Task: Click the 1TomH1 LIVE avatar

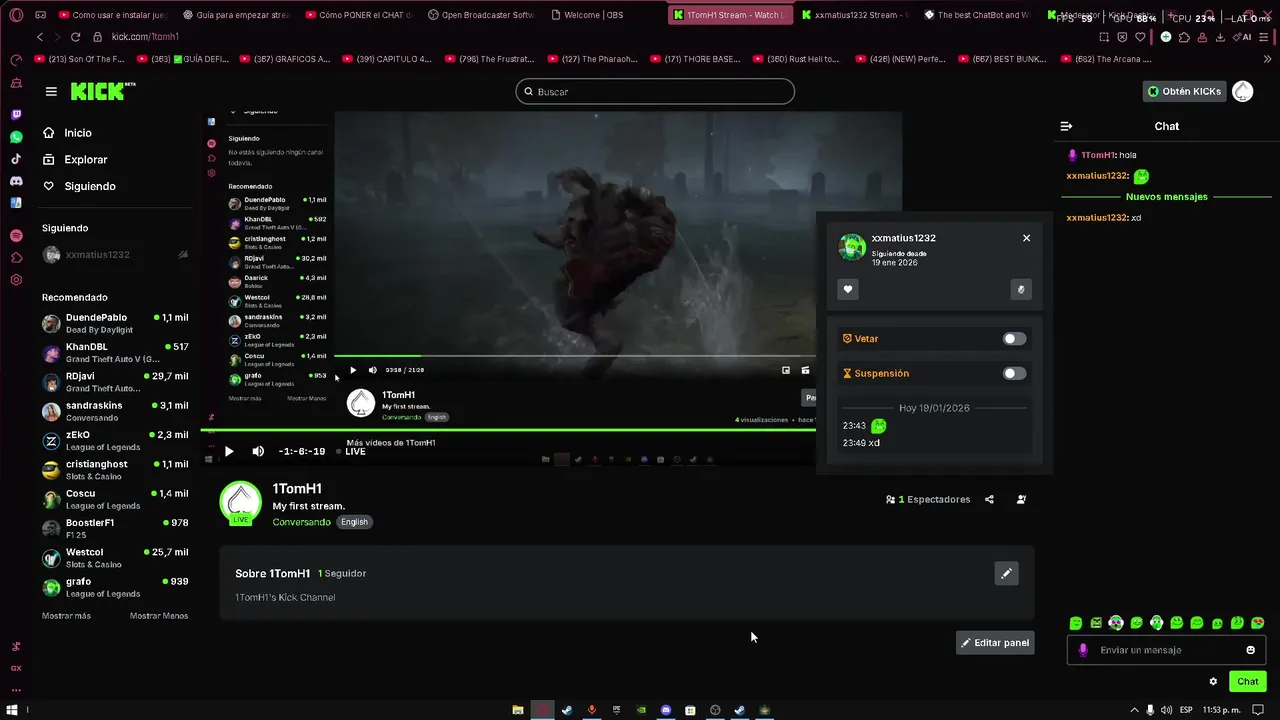Action: click(x=240, y=503)
